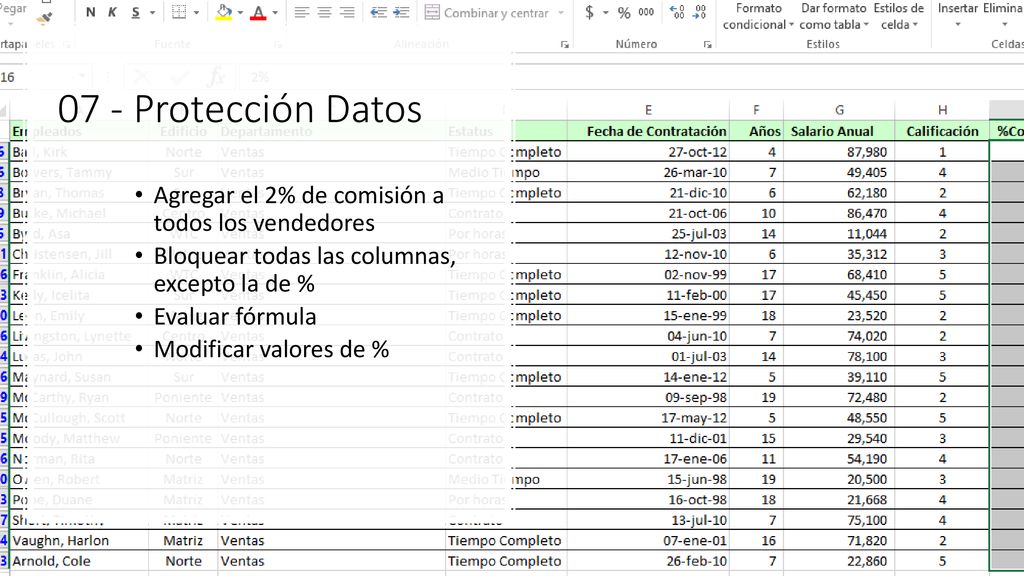This screenshot has height=576, width=1024.
Task: Select date cell 02-nov-99
Action: tap(648, 275)
